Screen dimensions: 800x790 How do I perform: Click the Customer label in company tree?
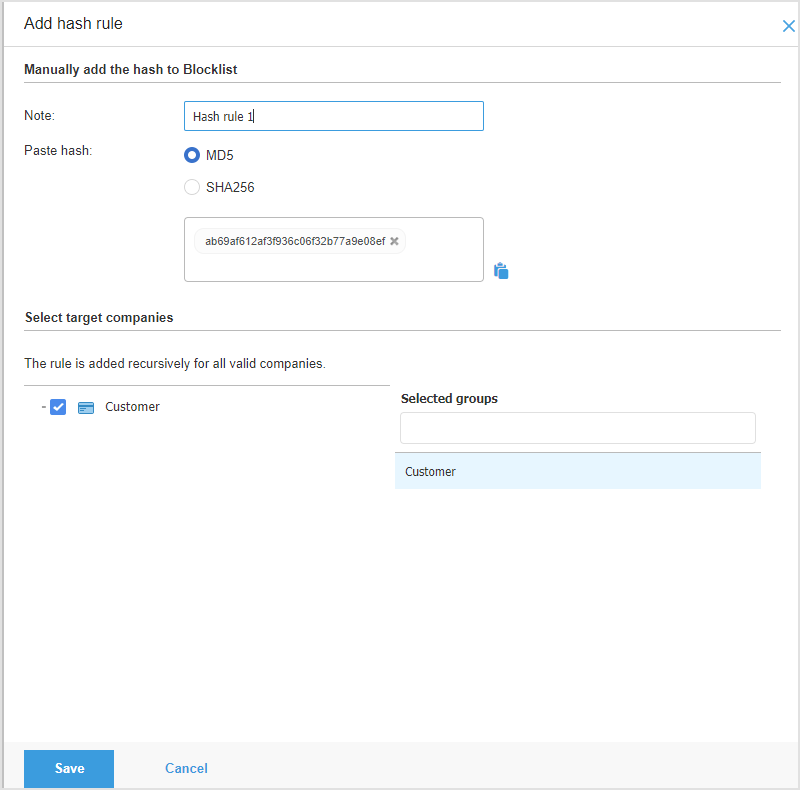132,407
